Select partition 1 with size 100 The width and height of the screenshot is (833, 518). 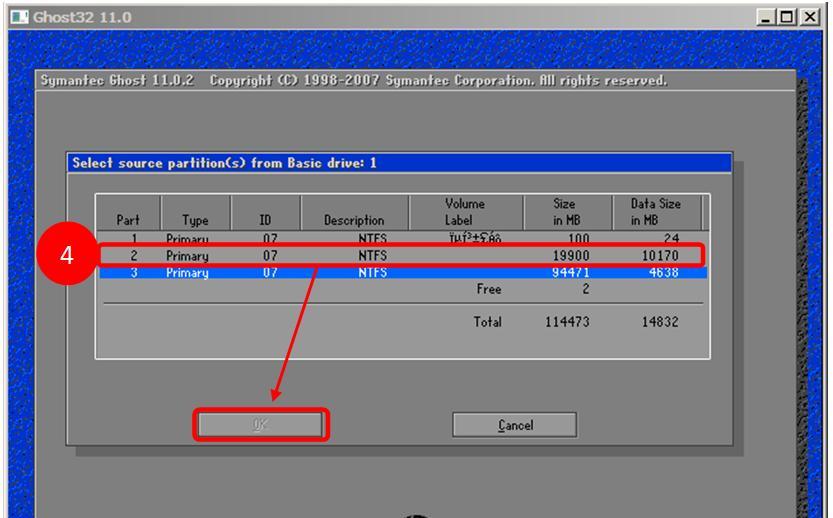point(403,239)
